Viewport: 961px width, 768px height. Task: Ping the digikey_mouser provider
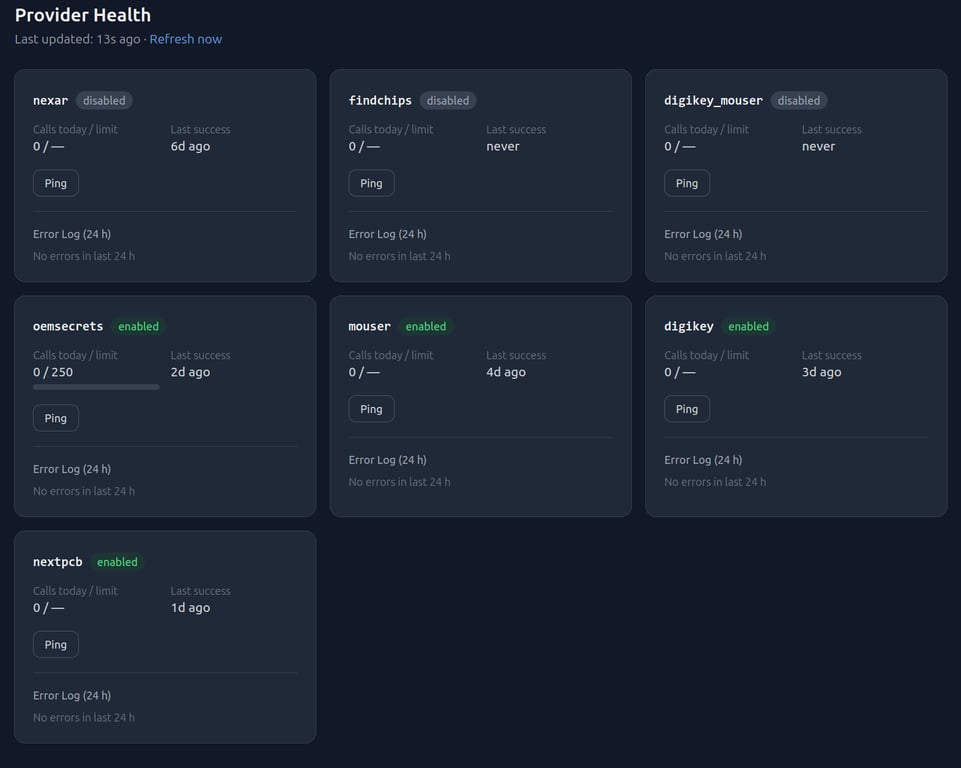[687, 183]
